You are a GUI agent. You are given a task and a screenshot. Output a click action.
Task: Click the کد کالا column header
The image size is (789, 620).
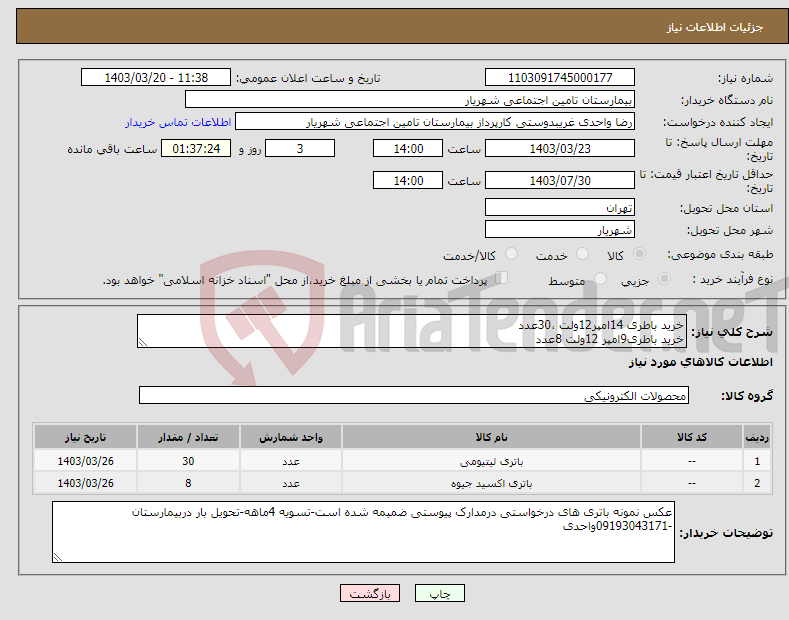(x=692, y=437)
